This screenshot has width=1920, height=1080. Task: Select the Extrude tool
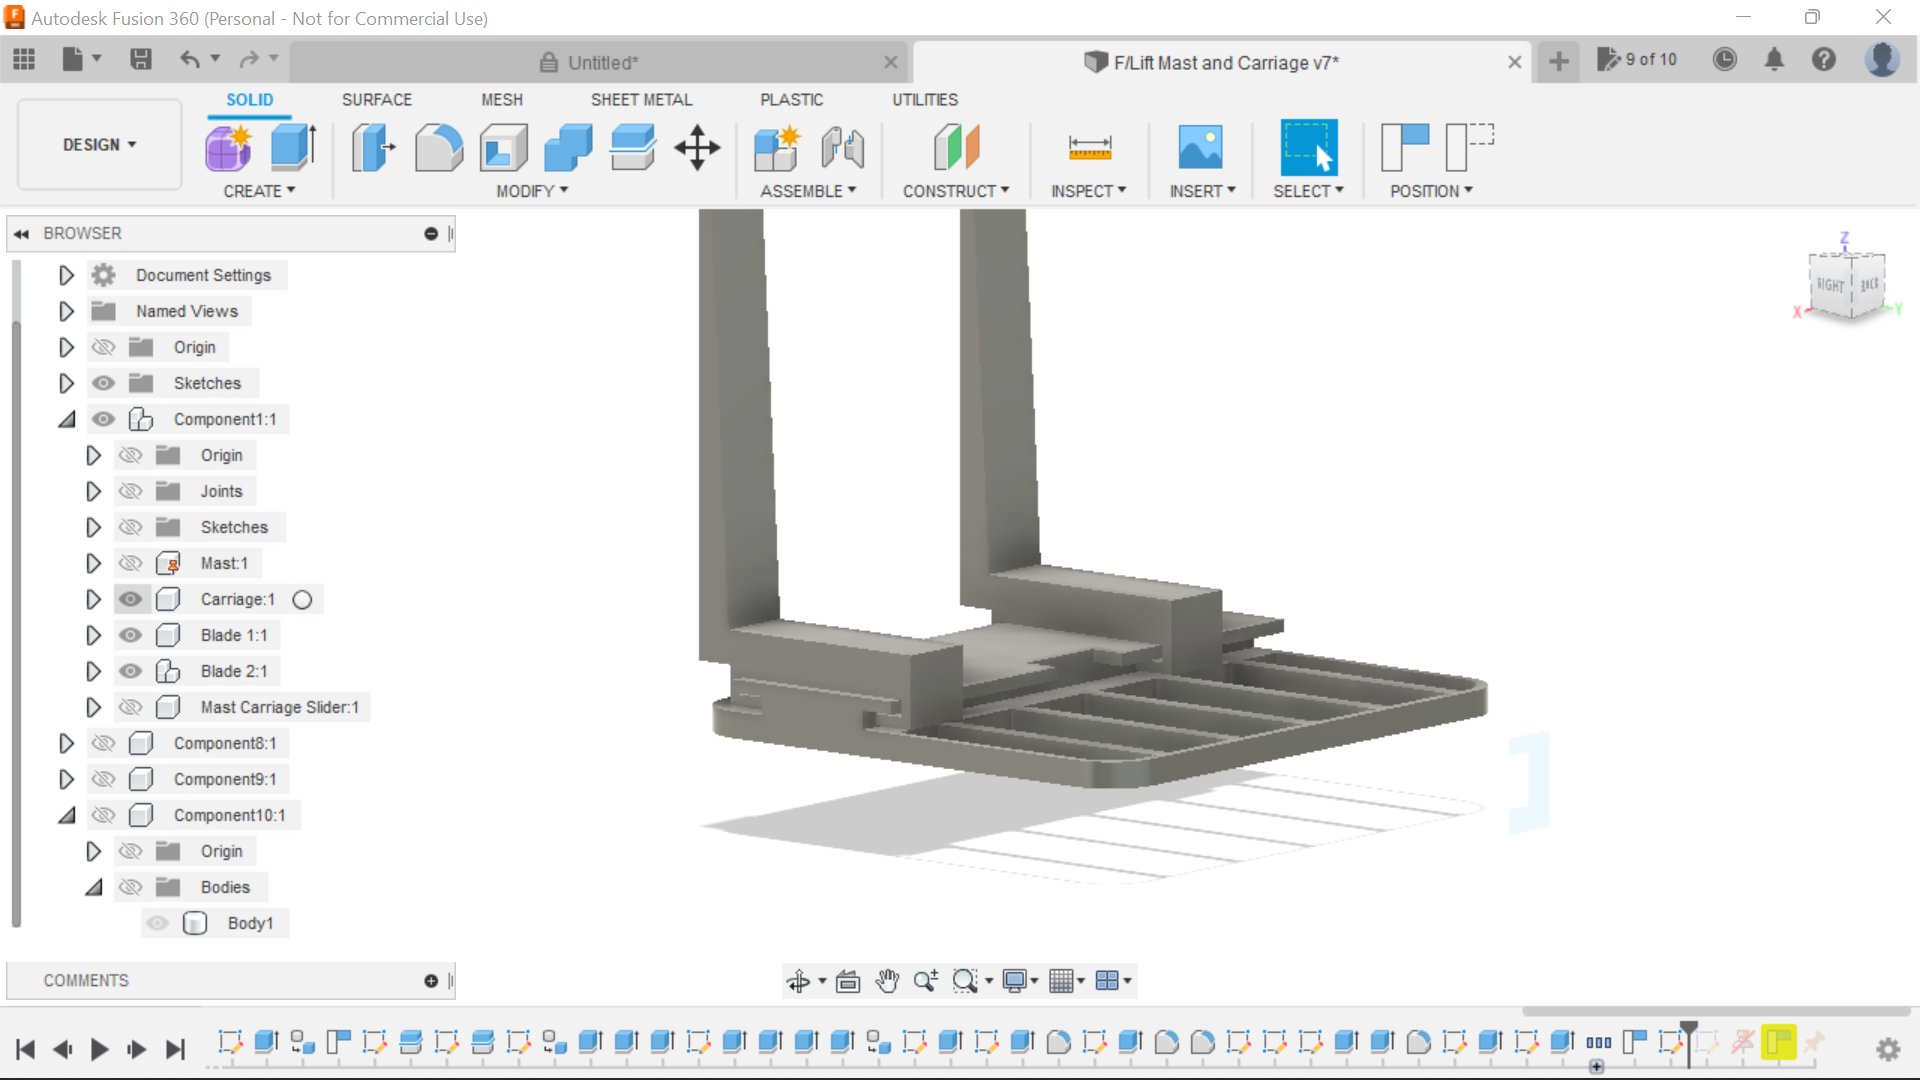pyautogui.click(x=293, y=147)
